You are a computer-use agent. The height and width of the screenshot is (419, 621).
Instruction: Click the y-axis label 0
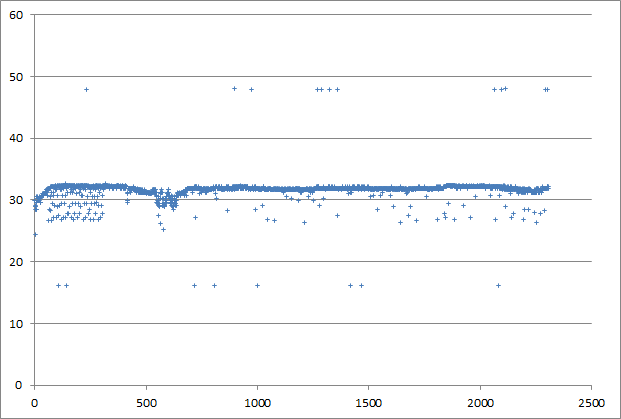[20, 385]
